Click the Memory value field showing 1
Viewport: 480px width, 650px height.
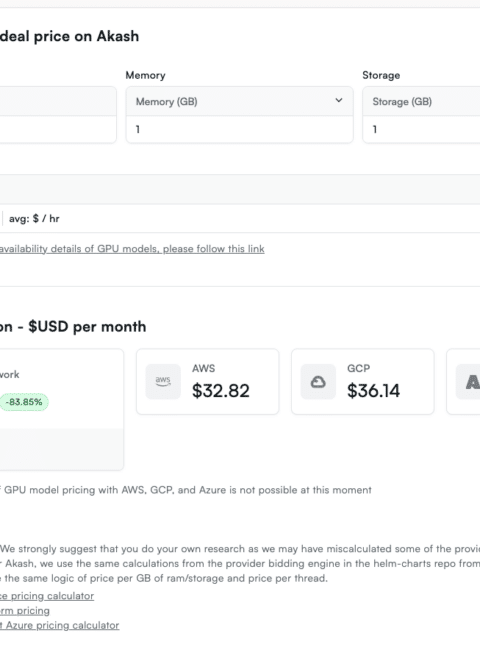click(240, 129)
